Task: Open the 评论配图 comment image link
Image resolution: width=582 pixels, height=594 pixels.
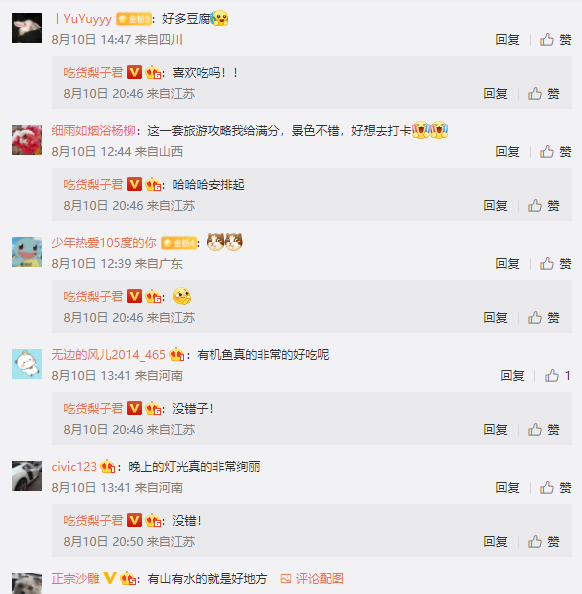Action: click(312, 578)
